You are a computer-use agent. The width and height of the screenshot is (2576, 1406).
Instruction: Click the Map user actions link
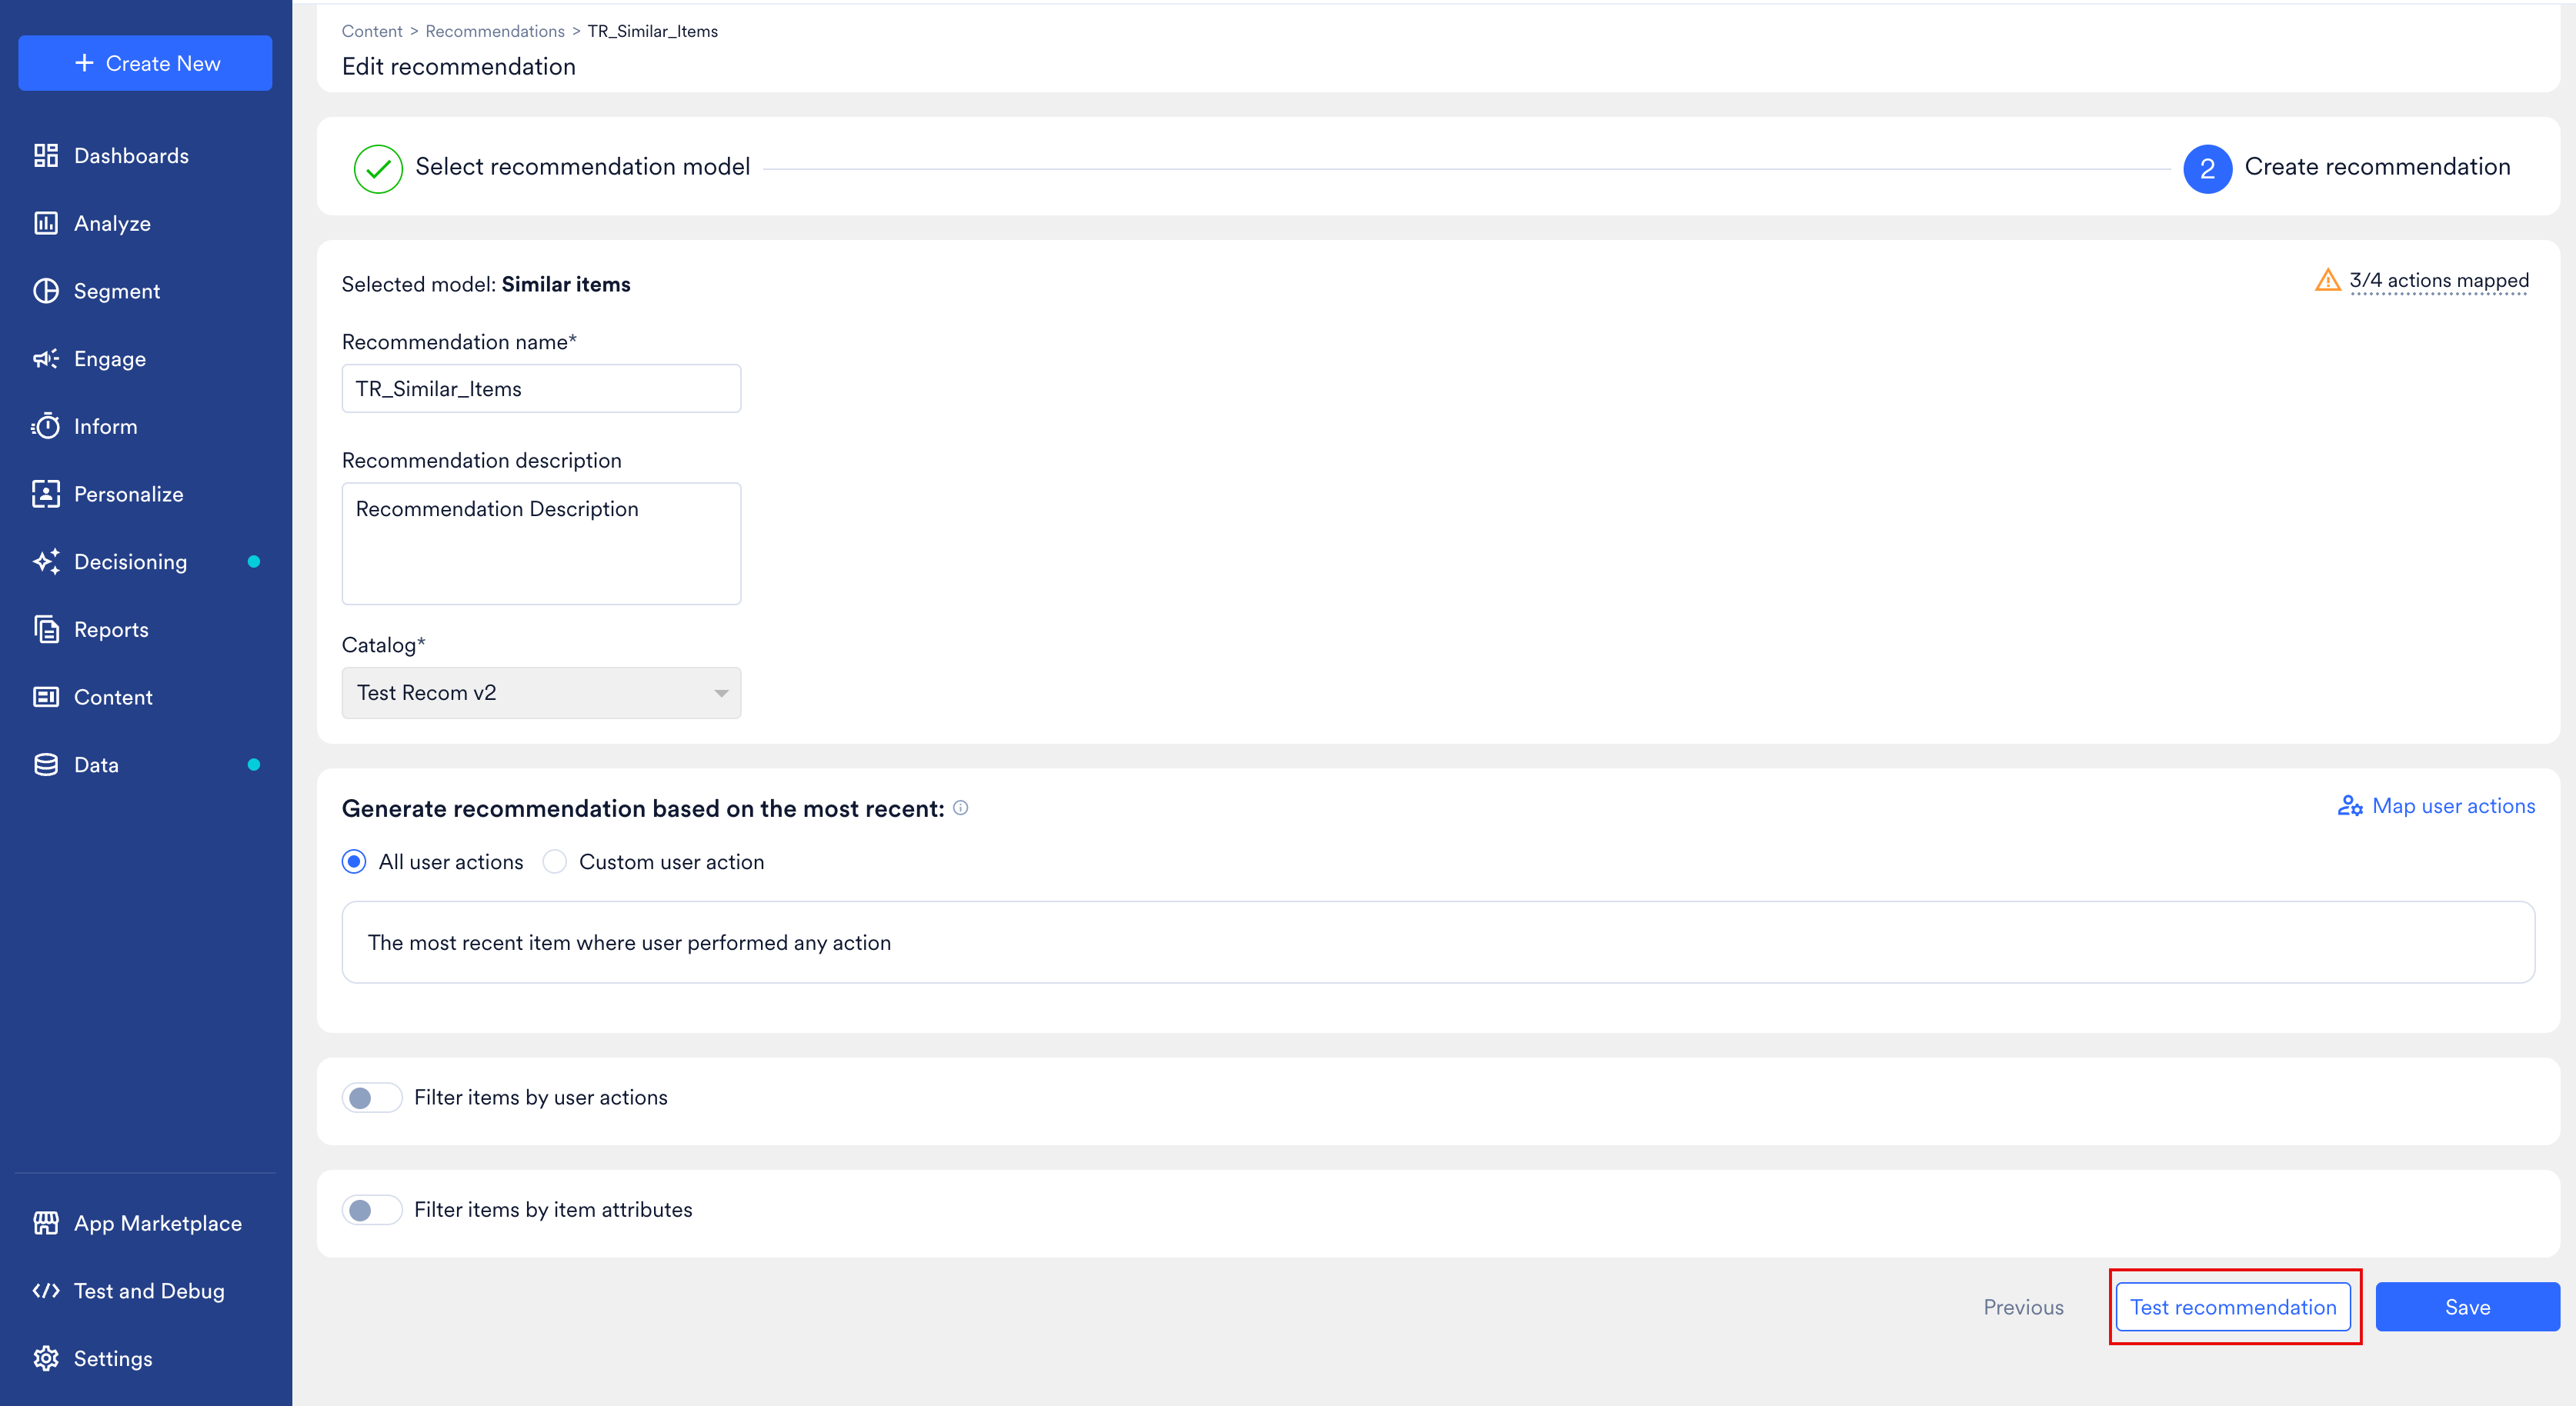[2436, 806]
